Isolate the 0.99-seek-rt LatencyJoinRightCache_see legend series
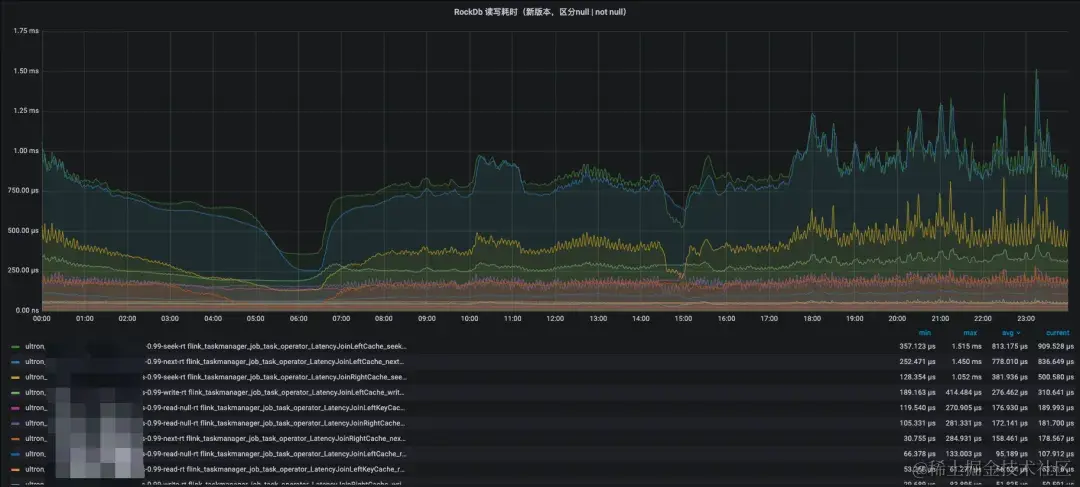The height and width of the screenshot is (487, 1080). 216,377
